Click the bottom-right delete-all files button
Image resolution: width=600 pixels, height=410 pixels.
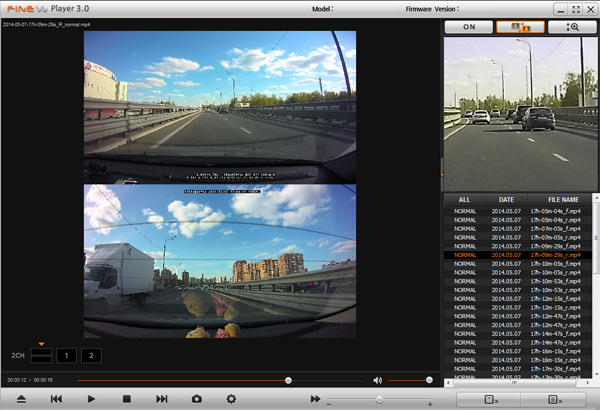pos(554,399)
